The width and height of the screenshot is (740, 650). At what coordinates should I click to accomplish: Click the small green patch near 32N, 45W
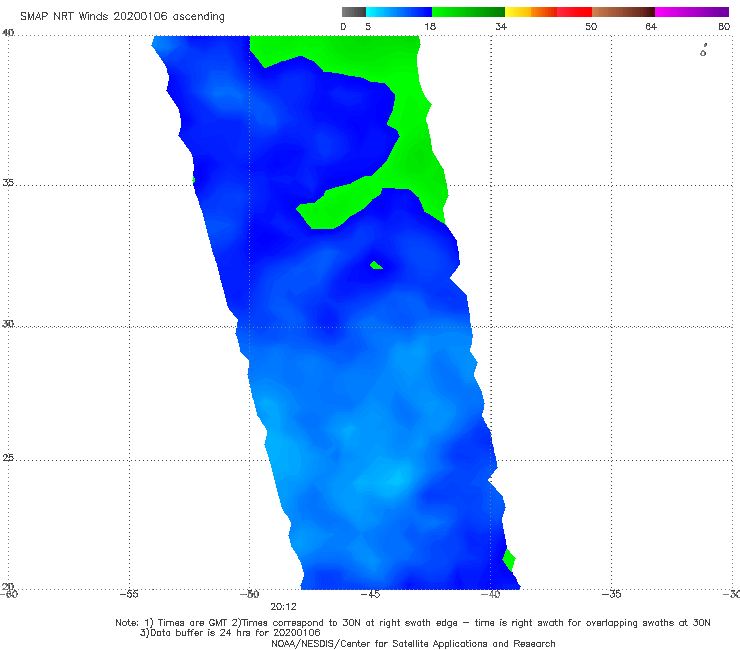[x=376, y=265]
